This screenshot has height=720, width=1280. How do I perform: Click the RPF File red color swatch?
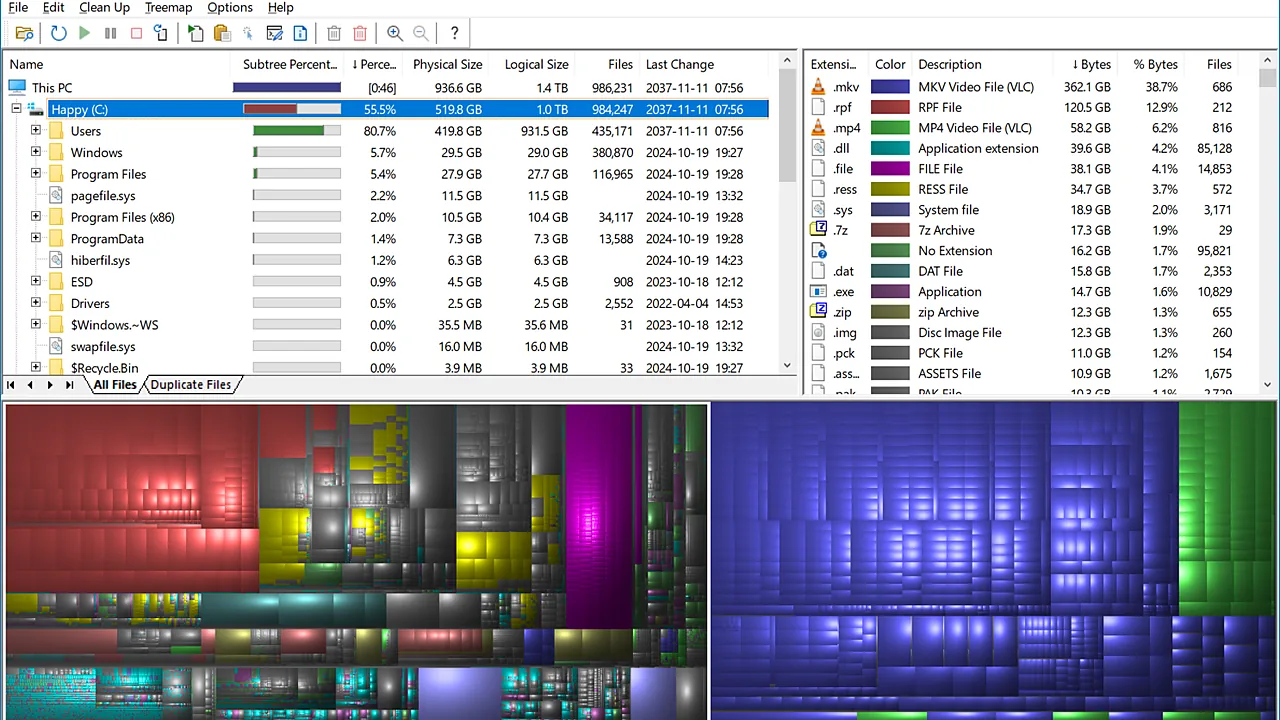click(890, 107)
